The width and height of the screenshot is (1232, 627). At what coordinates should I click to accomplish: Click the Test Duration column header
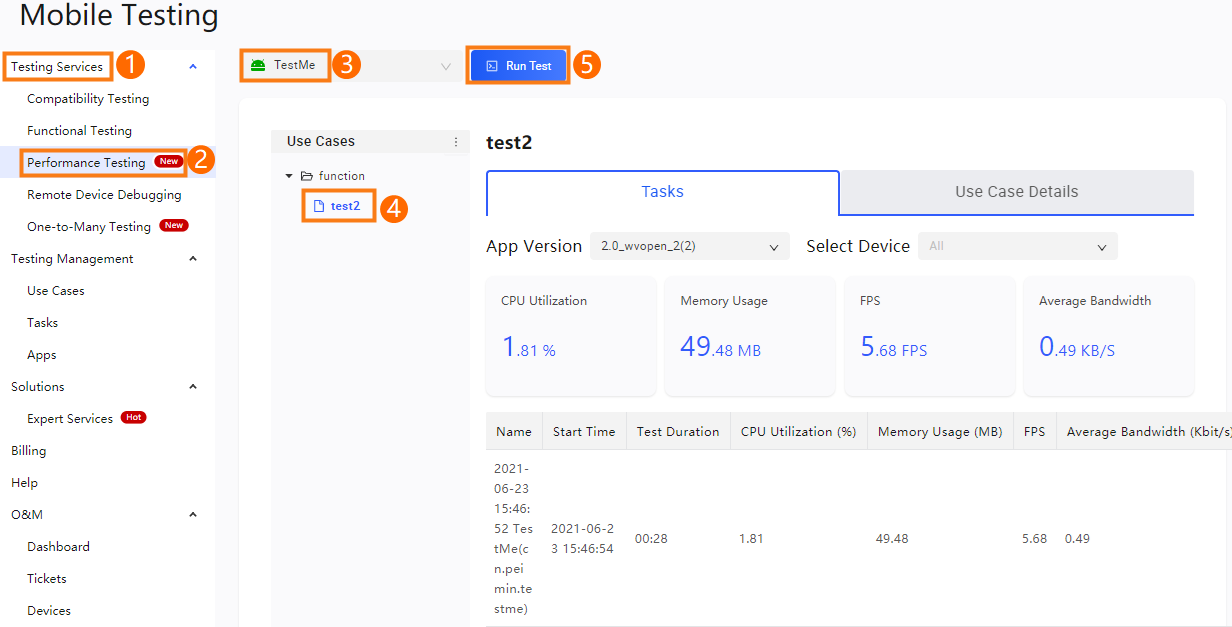coord(678,432)
